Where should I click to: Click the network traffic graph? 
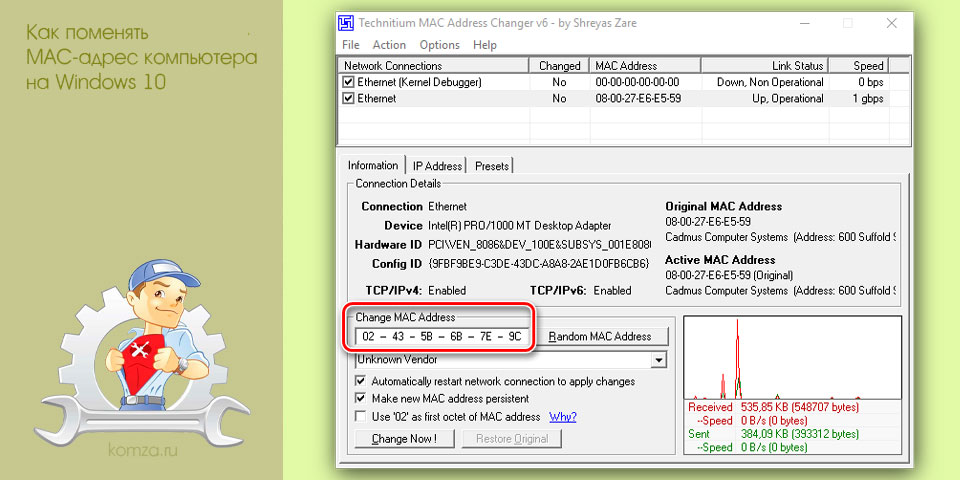tap(792, 358)
